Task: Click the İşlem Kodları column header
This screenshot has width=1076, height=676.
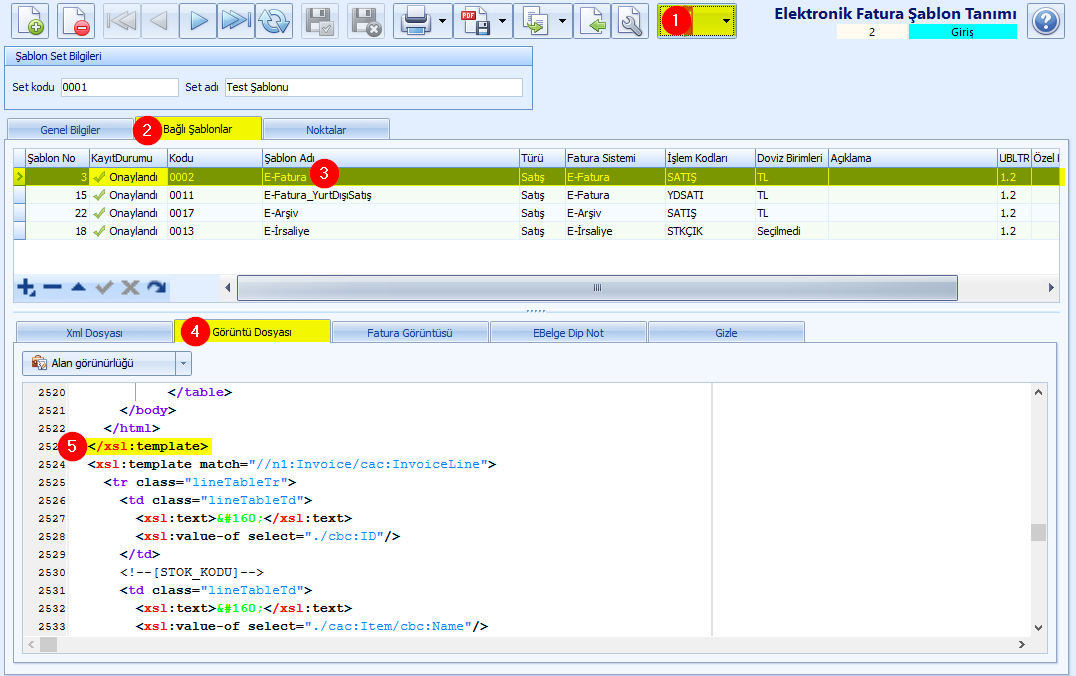Action: click(710, 158)
